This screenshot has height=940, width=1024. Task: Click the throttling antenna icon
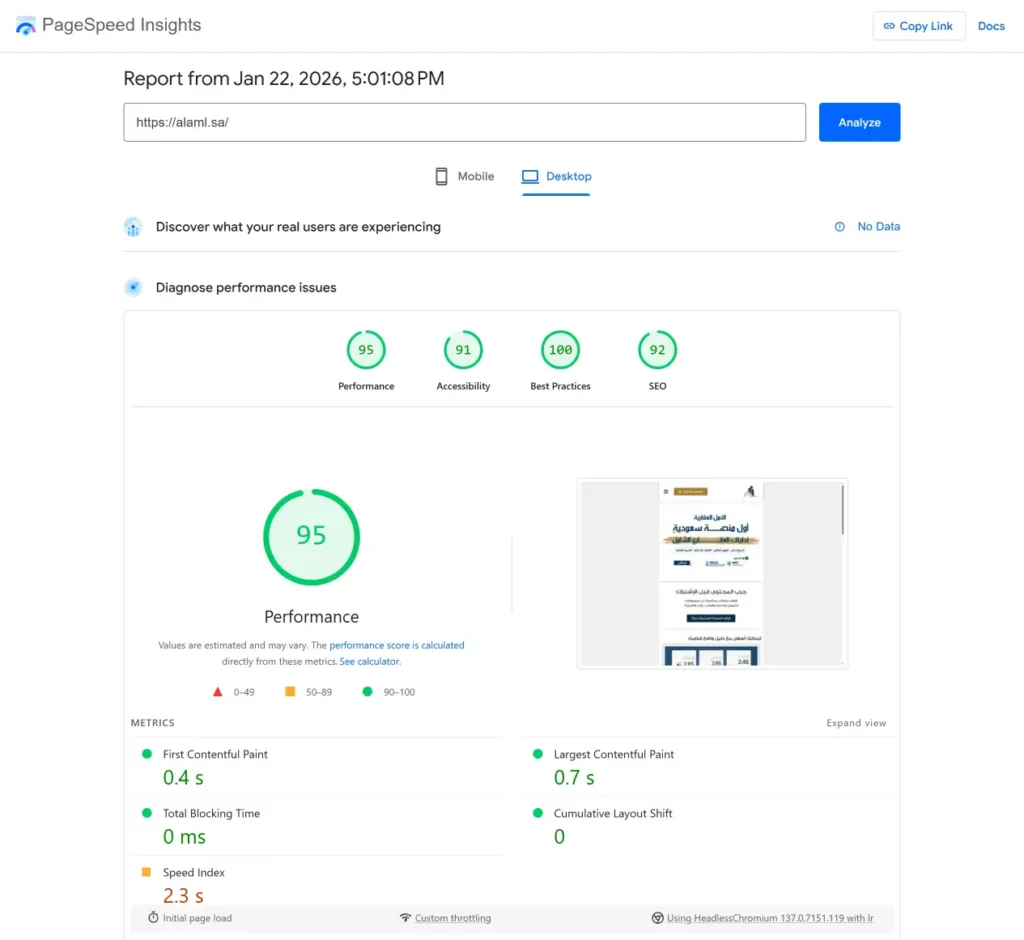pyautogui.click(x=405, y=917)
